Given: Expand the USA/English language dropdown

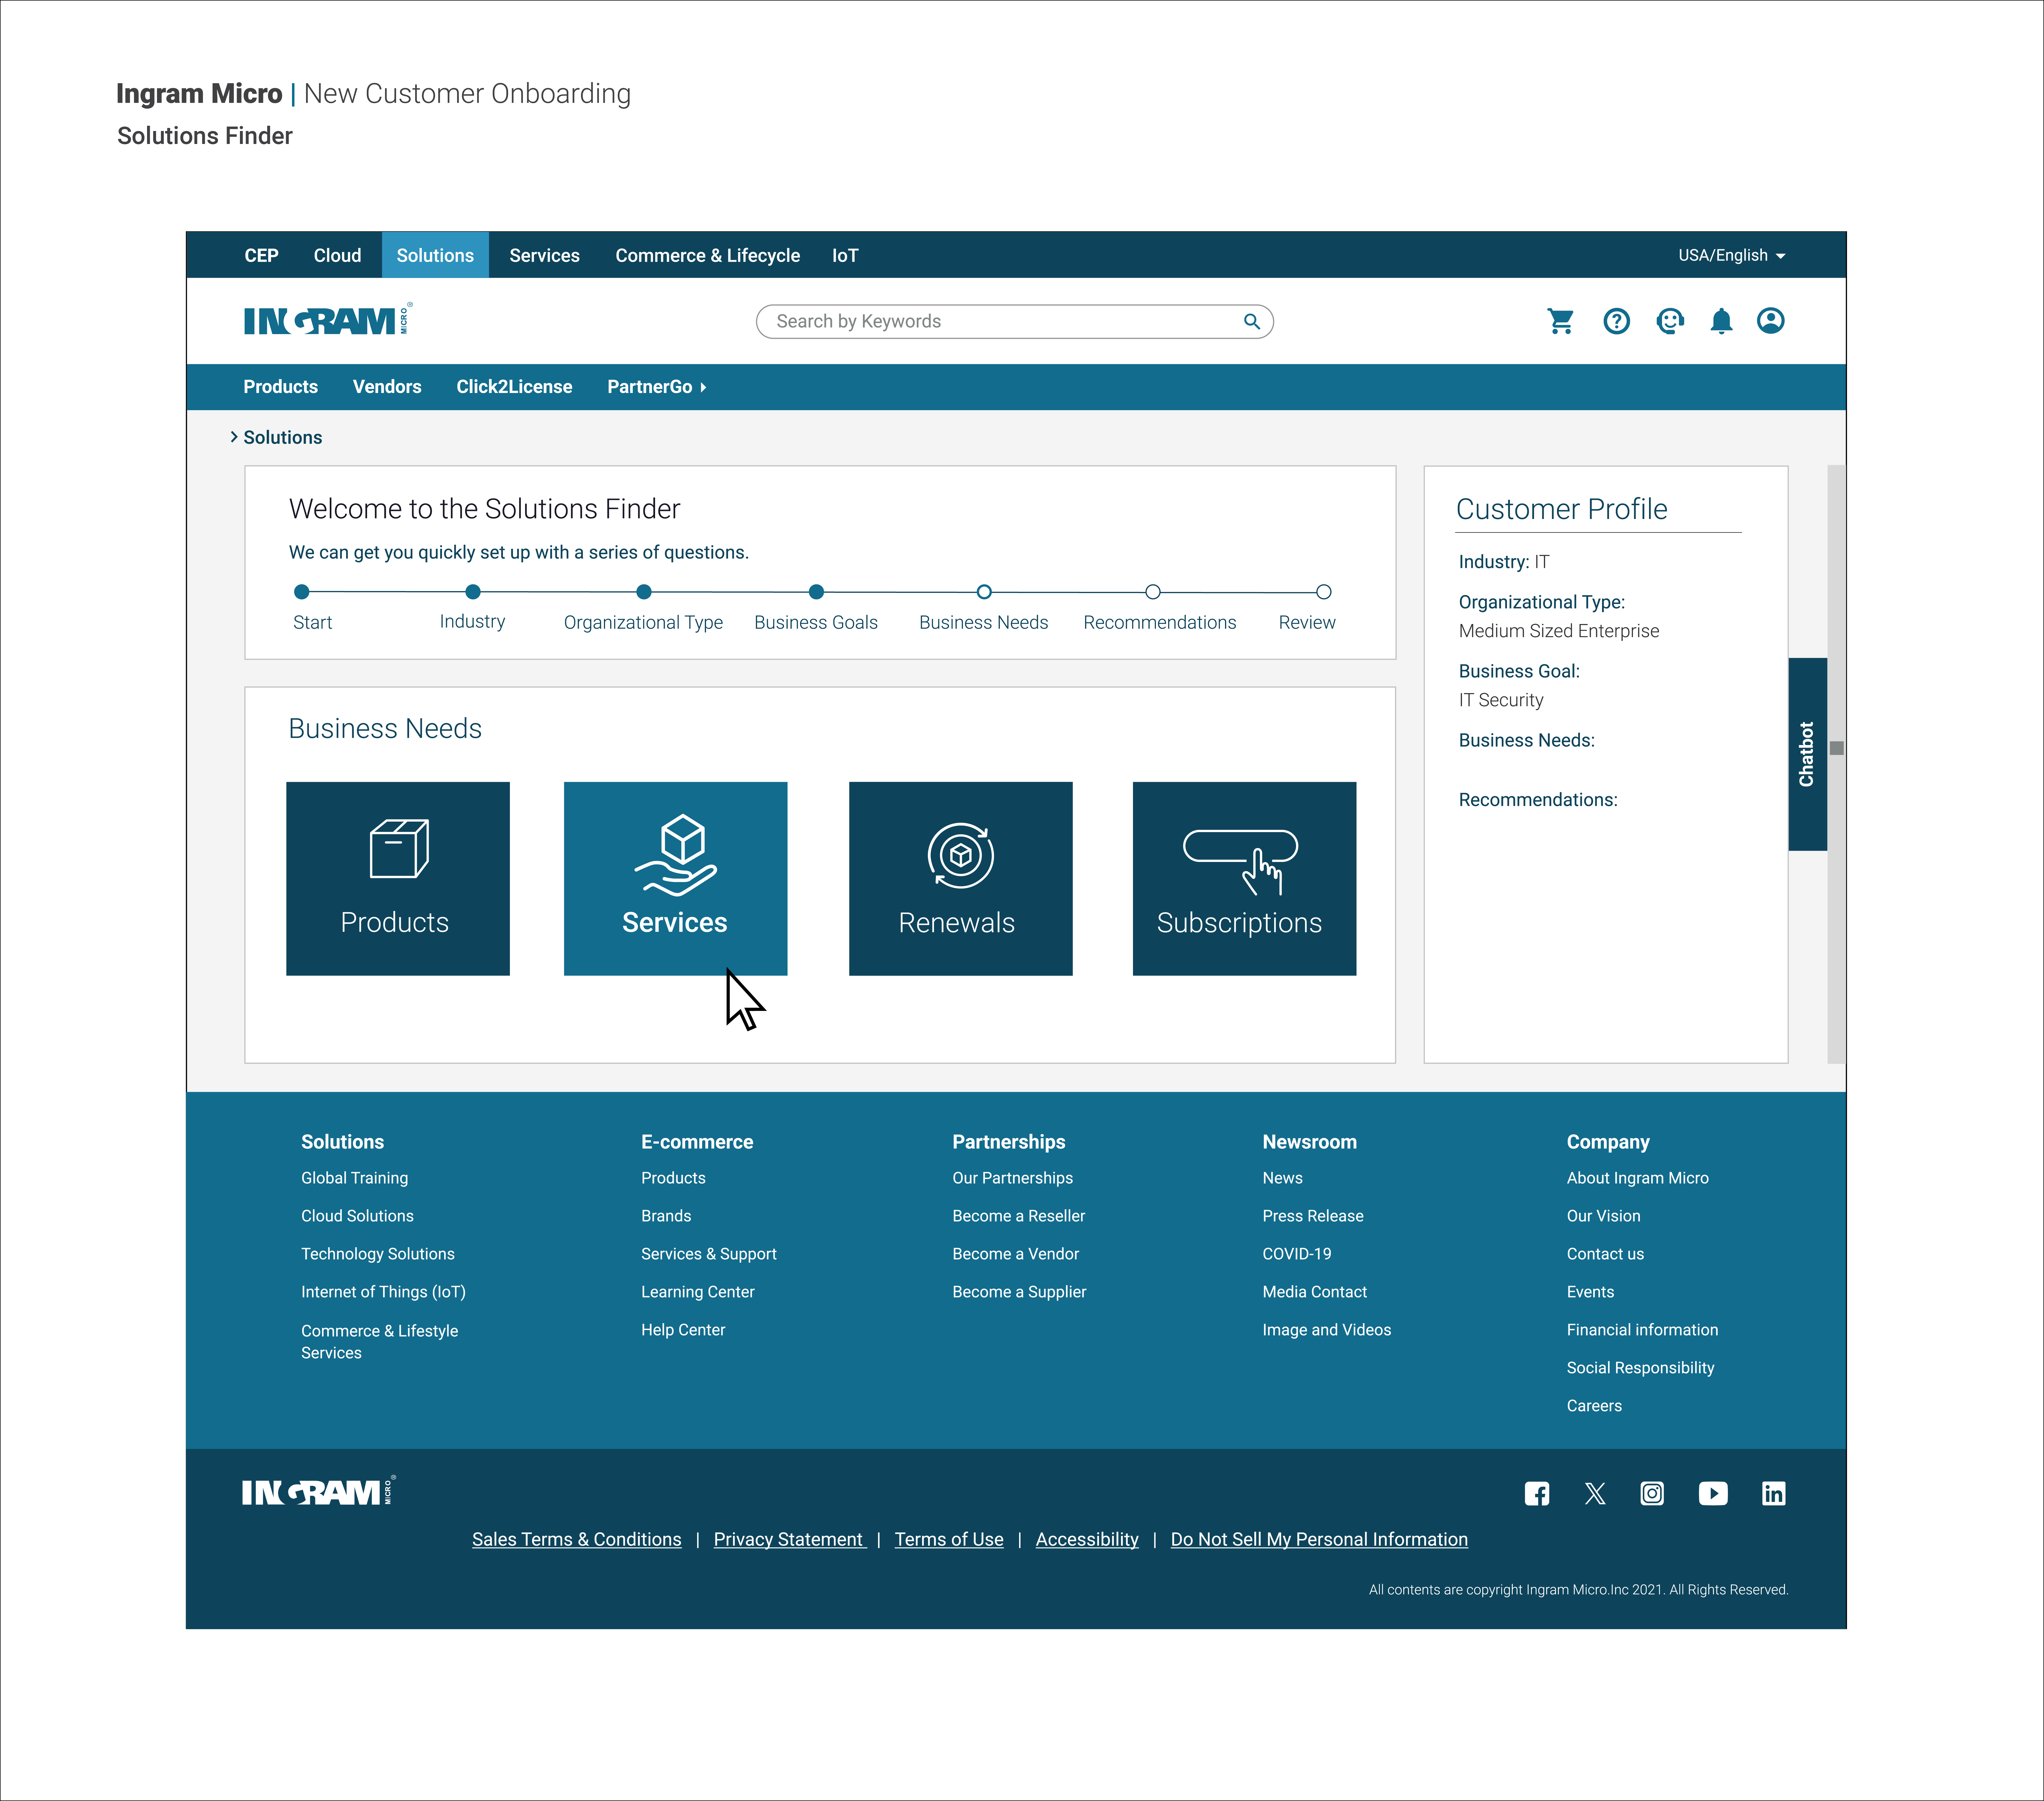Looking at the screenshot, I should (1731, 255).
